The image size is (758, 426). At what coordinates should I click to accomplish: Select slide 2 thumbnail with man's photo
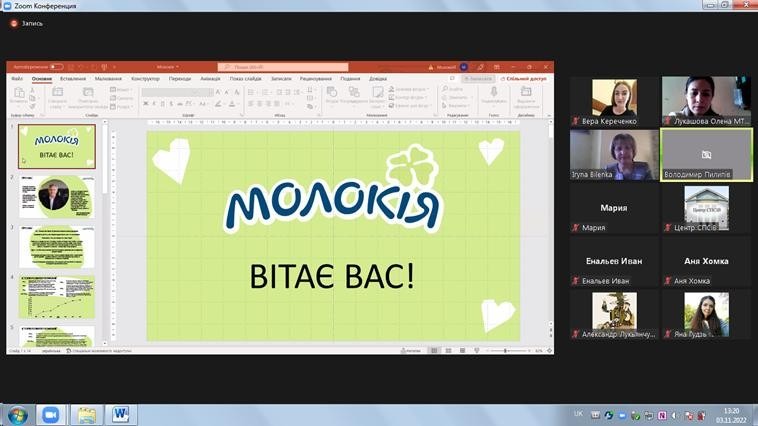point(57,197)
